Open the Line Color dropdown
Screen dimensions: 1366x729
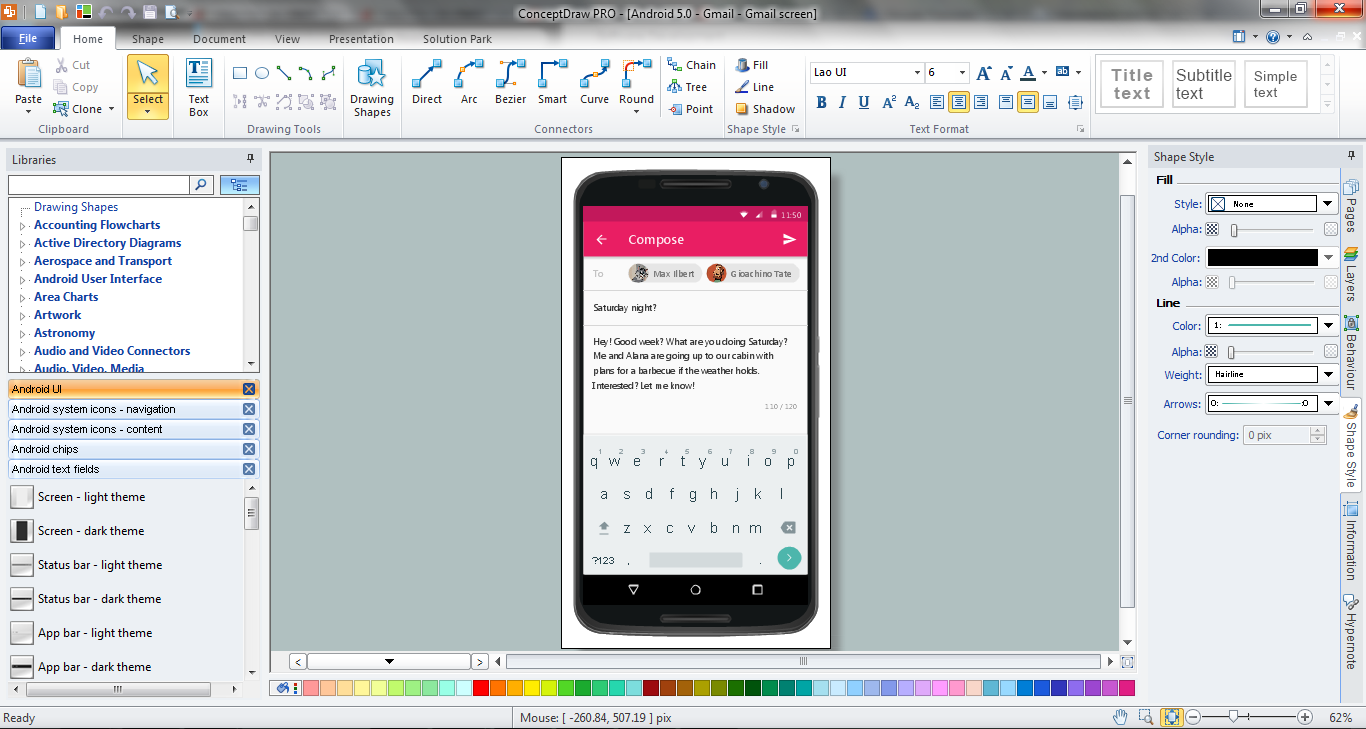(1328, 326)
